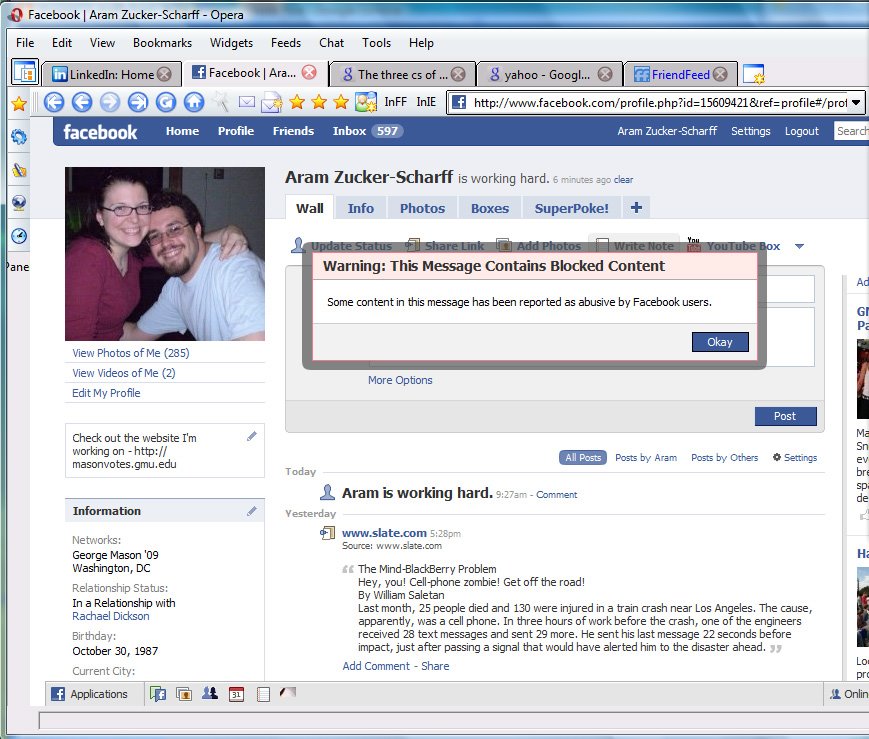Open the Widgets menu
The image size is (869, 739).
click(x=231, y=43)
